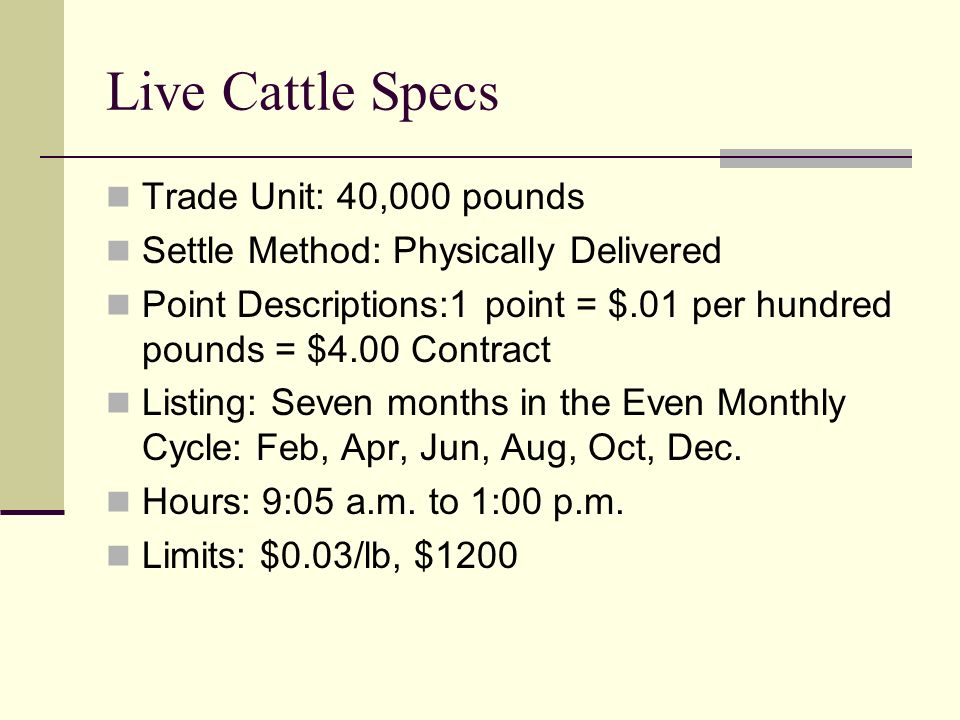Click the bullet square beside Limits
Viewport: 960px width, 720px height.
click(x=118, y=556)
